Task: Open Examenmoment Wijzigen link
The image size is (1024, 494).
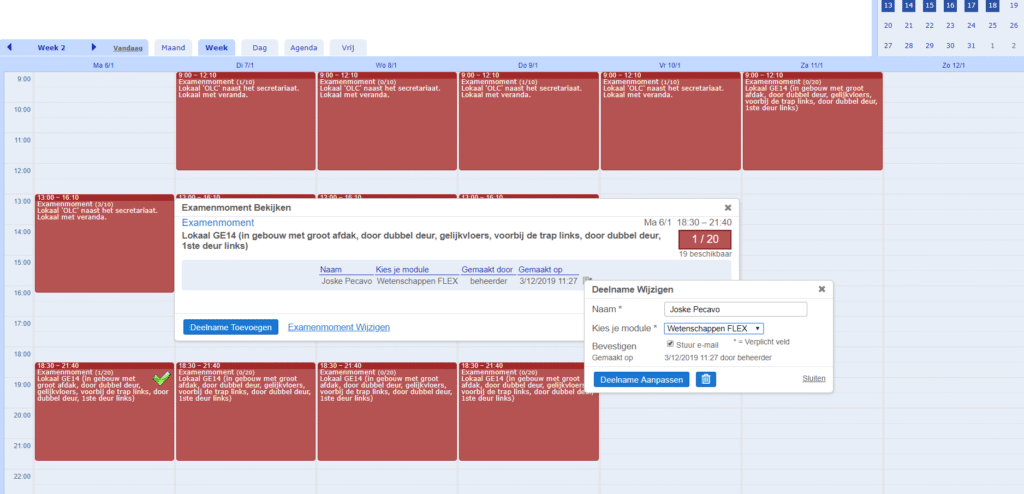Action: pos(338,327)
